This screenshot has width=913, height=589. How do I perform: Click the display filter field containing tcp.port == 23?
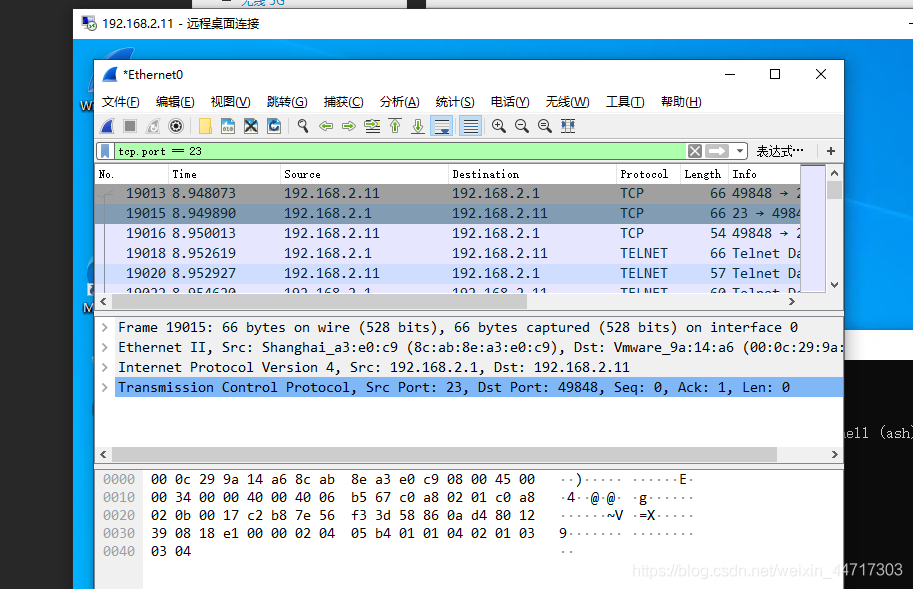[x=399, y=151]
